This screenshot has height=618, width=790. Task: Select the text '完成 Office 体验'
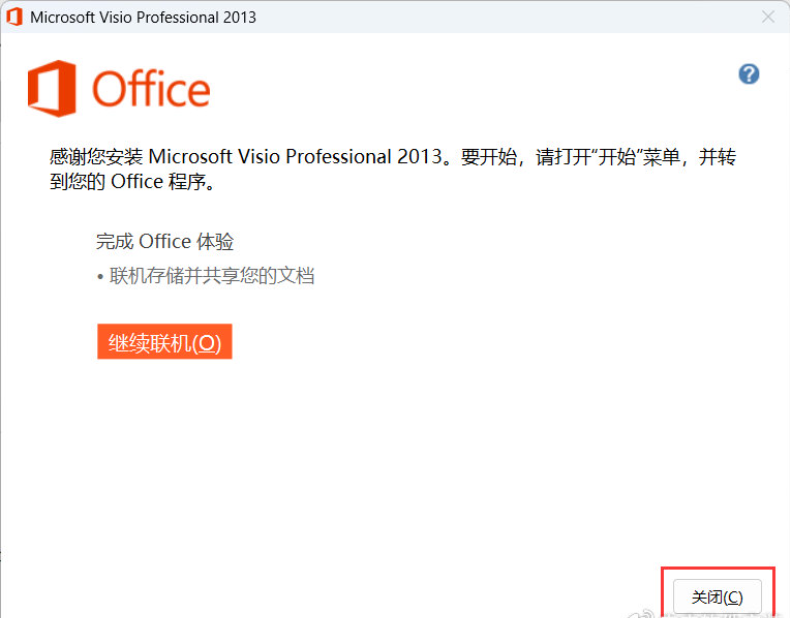tap(165, 241)
